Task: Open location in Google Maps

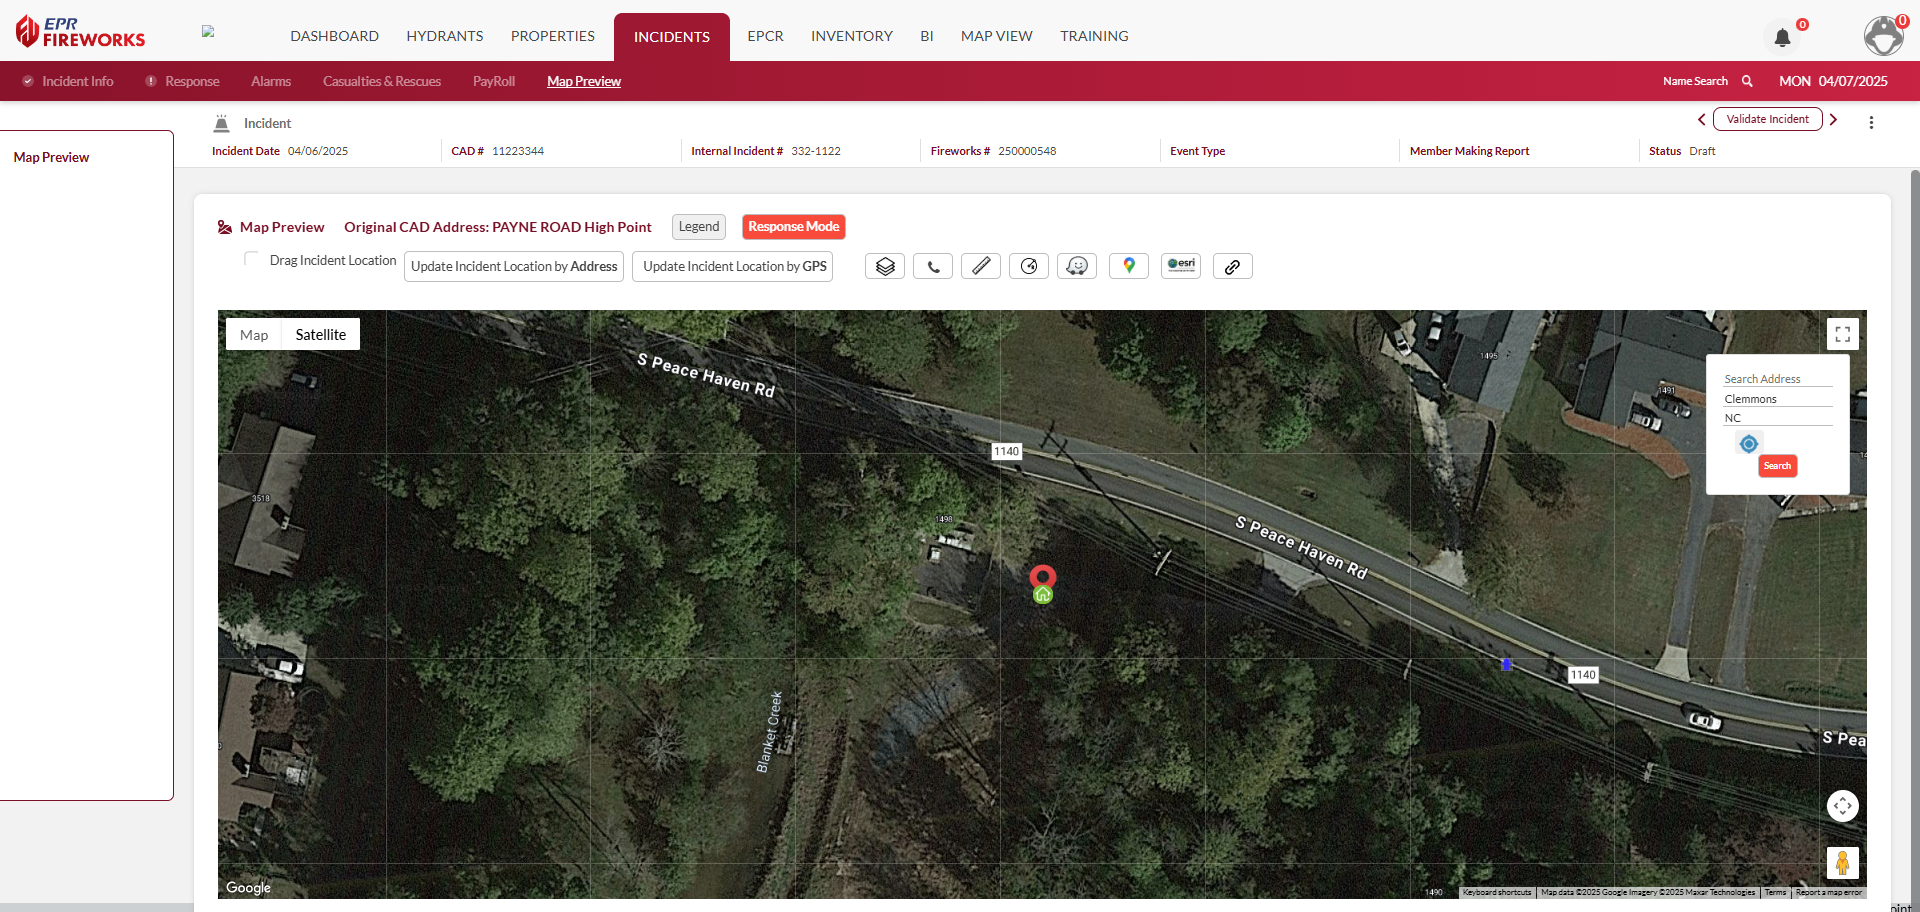Action: tap(1128, 266)
